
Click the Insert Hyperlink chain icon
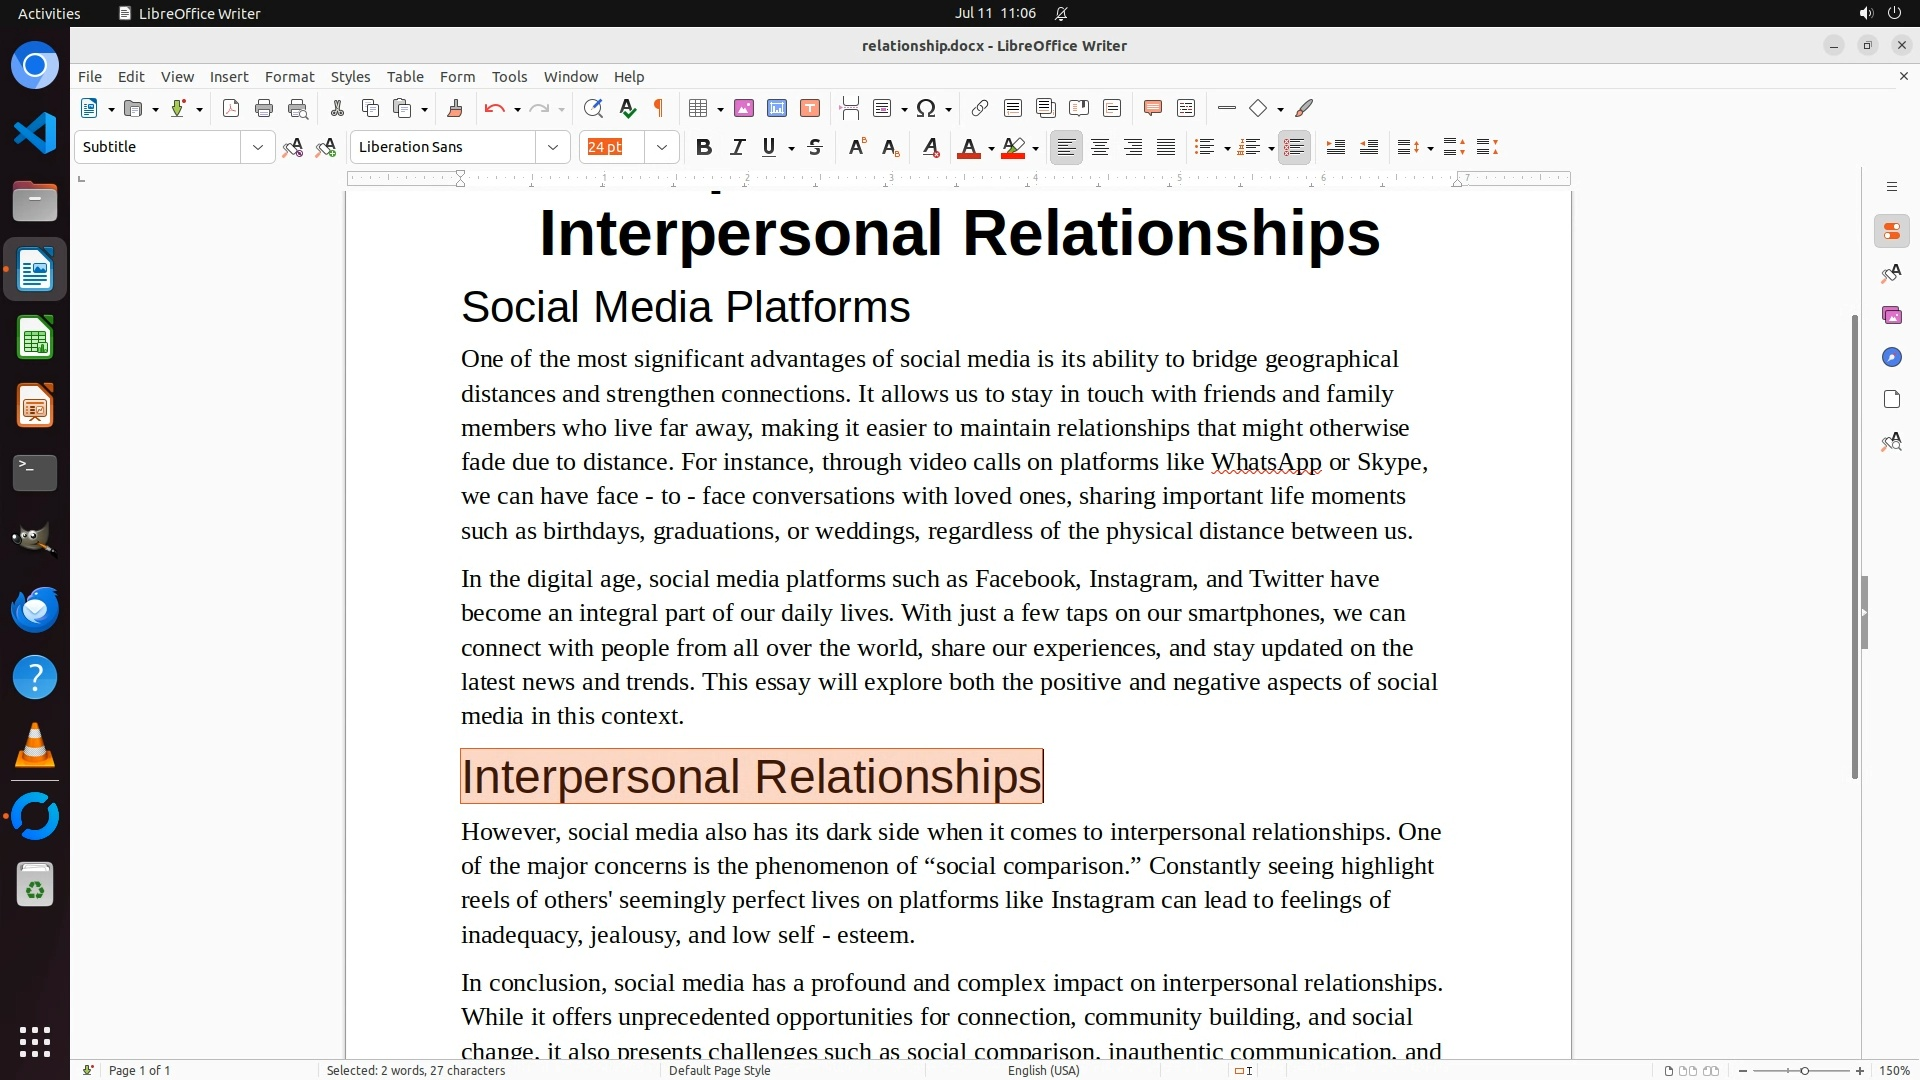tap(980, 109)
